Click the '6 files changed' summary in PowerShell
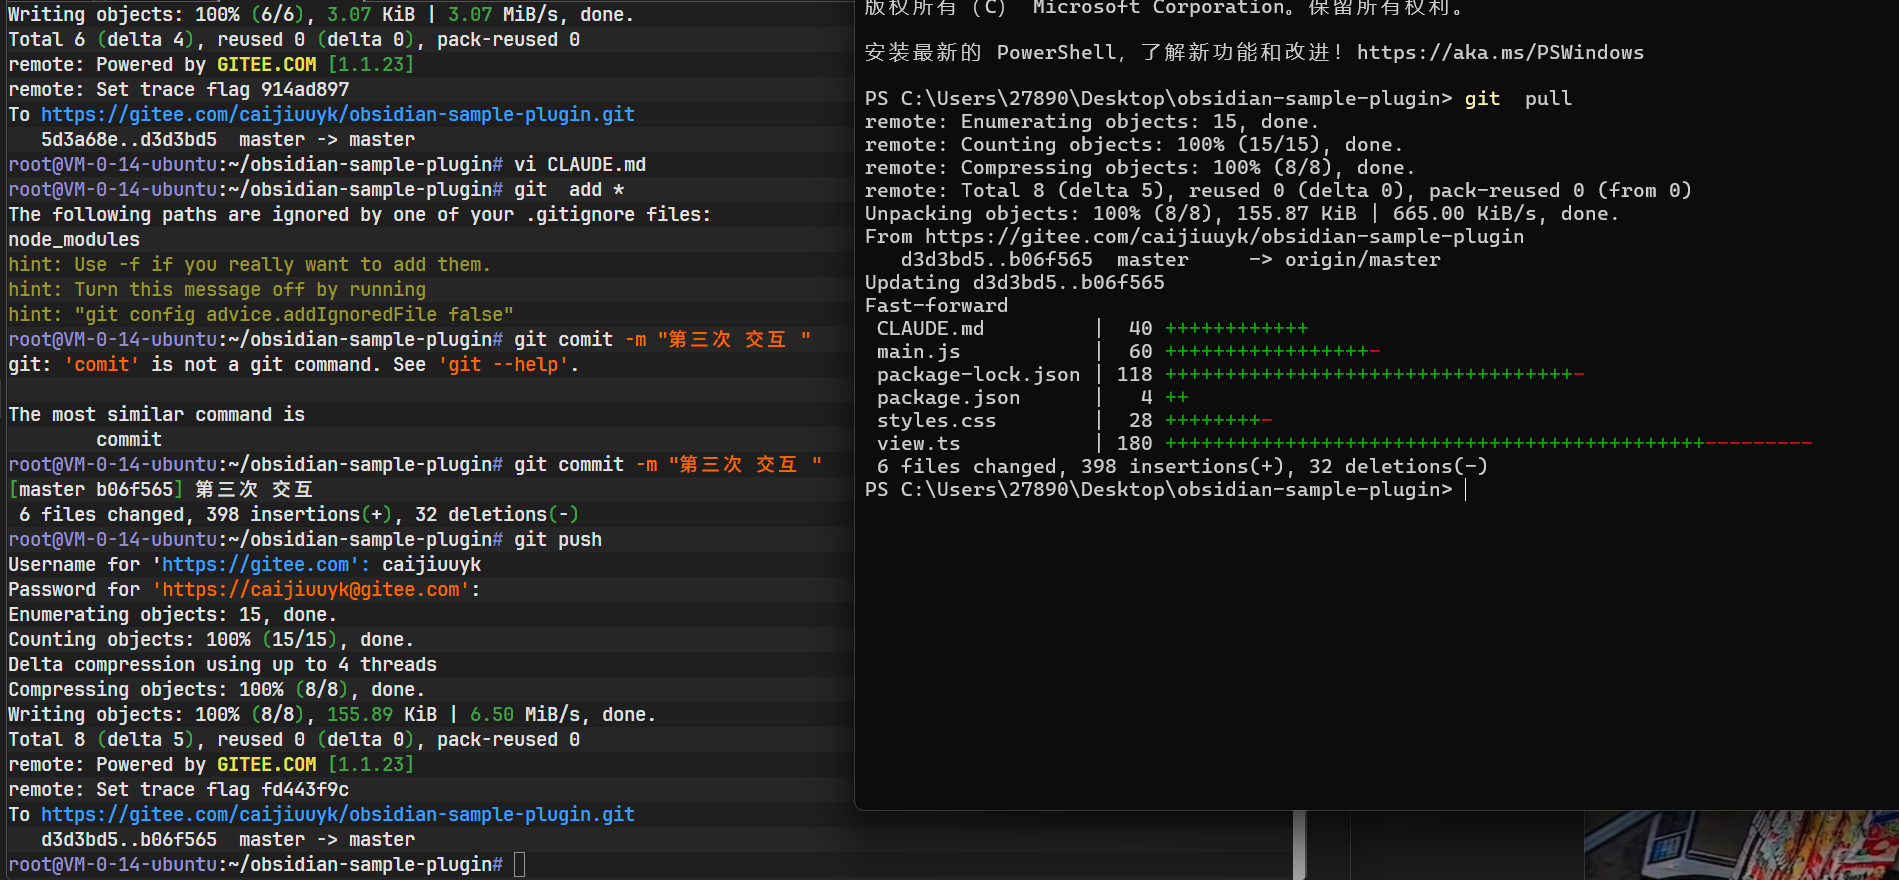 [x=1182, y=467]
